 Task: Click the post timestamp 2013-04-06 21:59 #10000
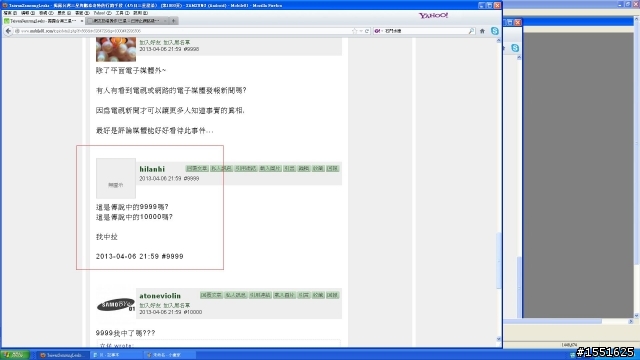(x=171, y=312)
